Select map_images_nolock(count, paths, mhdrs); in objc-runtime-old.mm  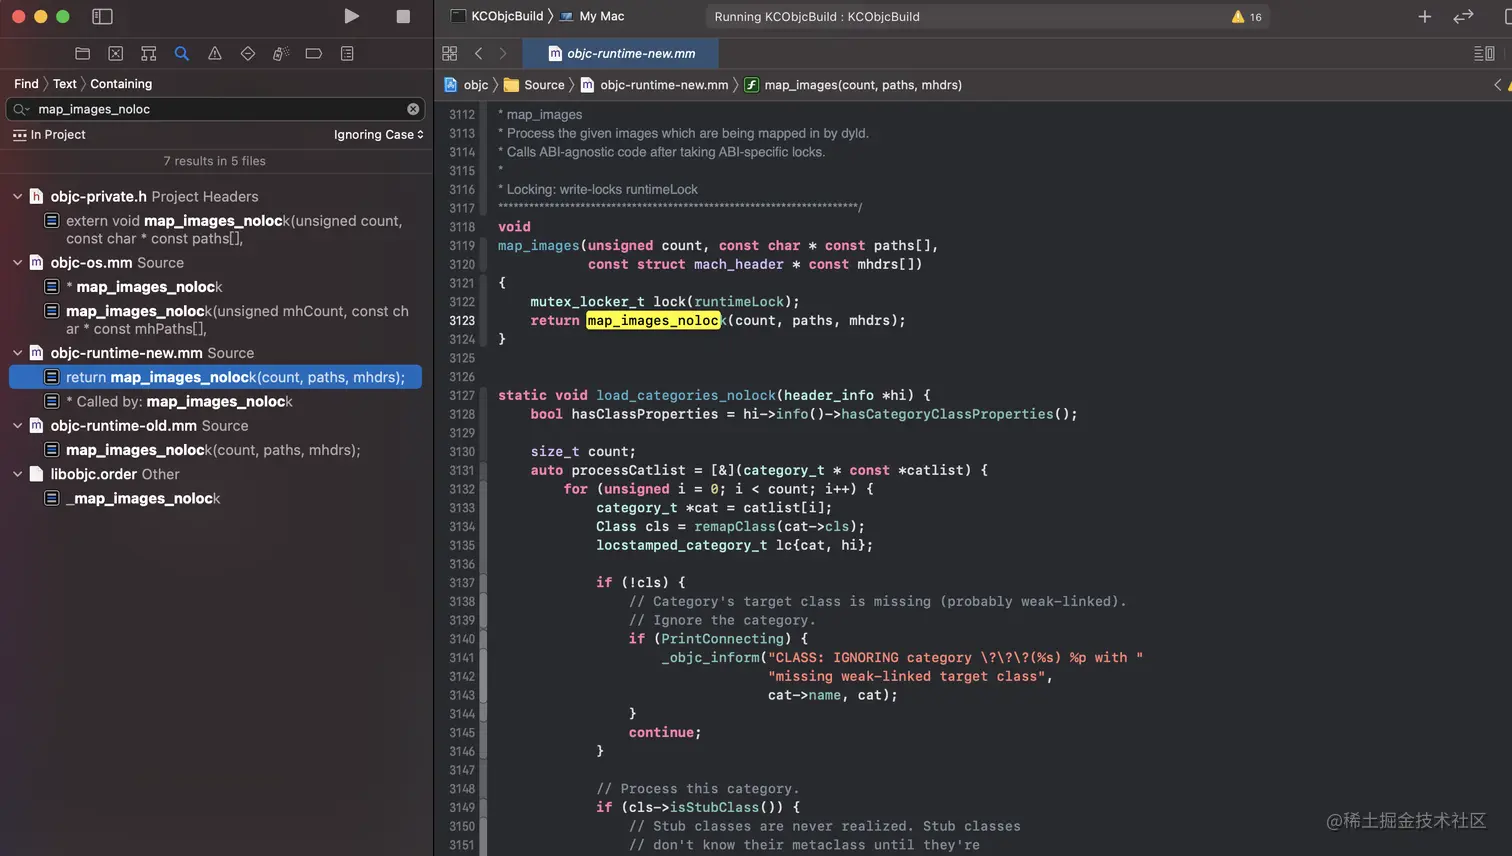point(215,450)
